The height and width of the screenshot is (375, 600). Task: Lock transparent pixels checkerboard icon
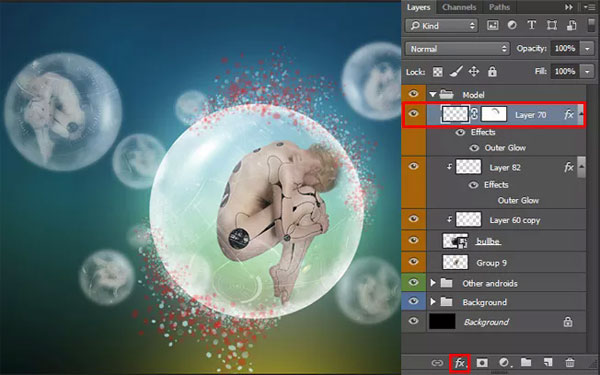pos(437,72)
